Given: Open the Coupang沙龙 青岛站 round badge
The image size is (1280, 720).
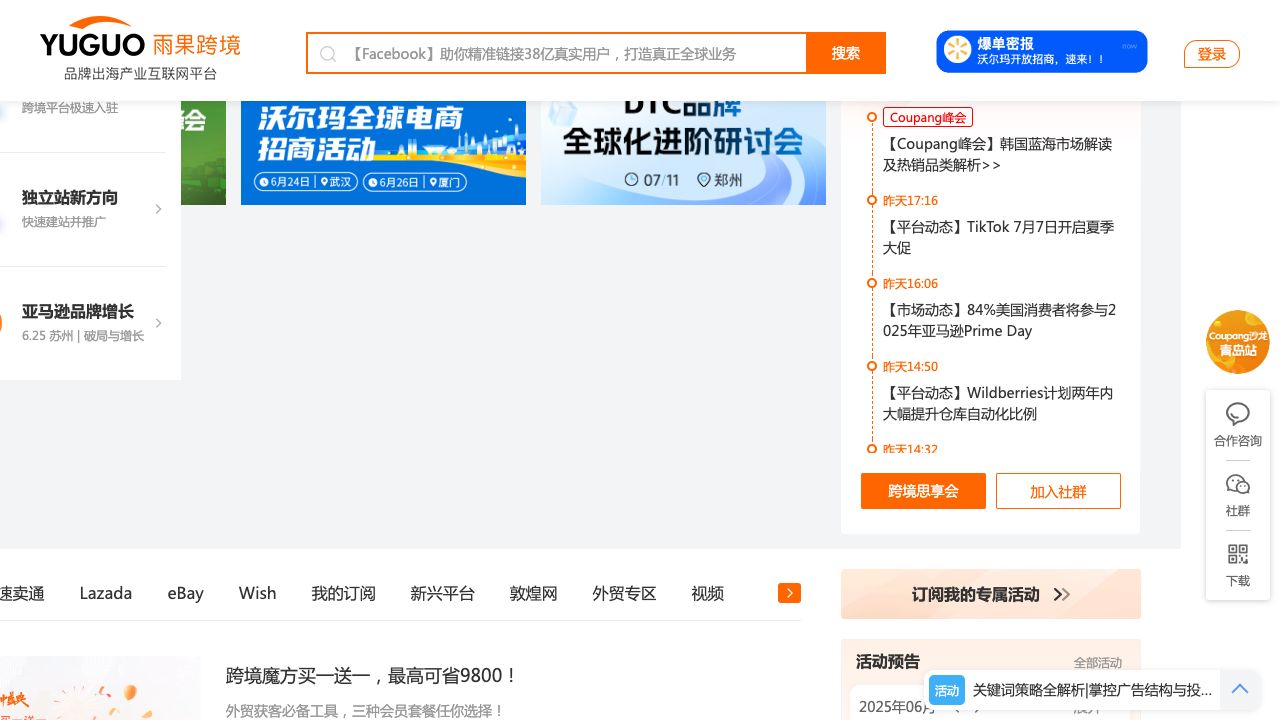Looking at the screenshot, I should [1238, 342].
